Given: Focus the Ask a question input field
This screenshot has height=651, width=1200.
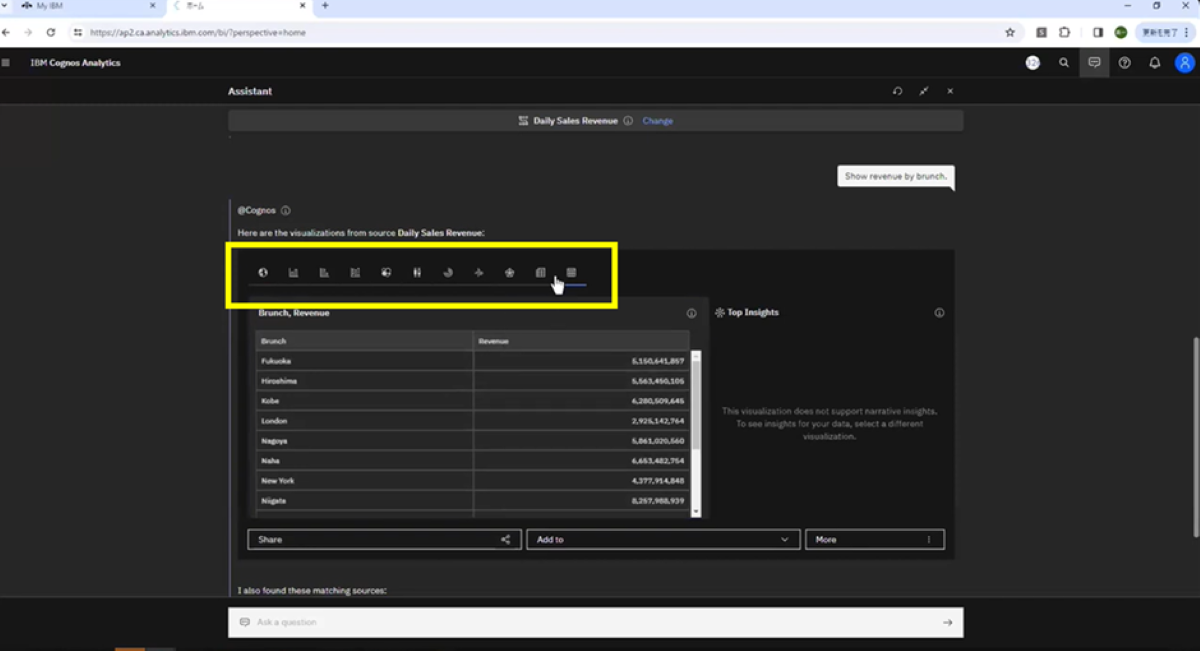Looking at the screenshot, I should pos(596,622).
